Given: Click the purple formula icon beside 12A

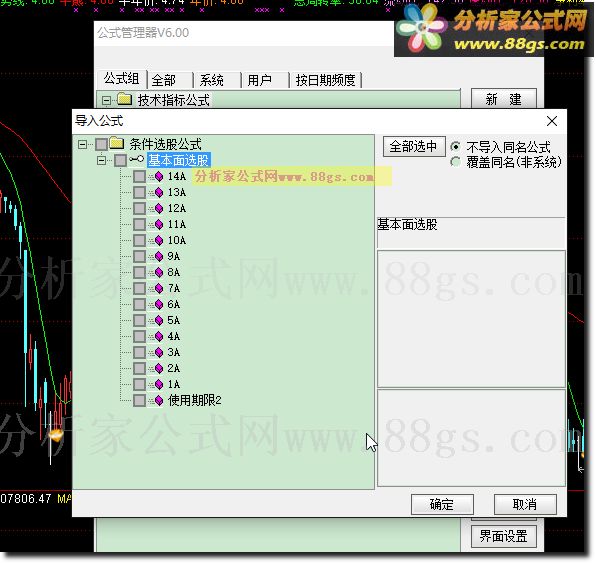Looking at the screenshot, I should click(159, 208).
